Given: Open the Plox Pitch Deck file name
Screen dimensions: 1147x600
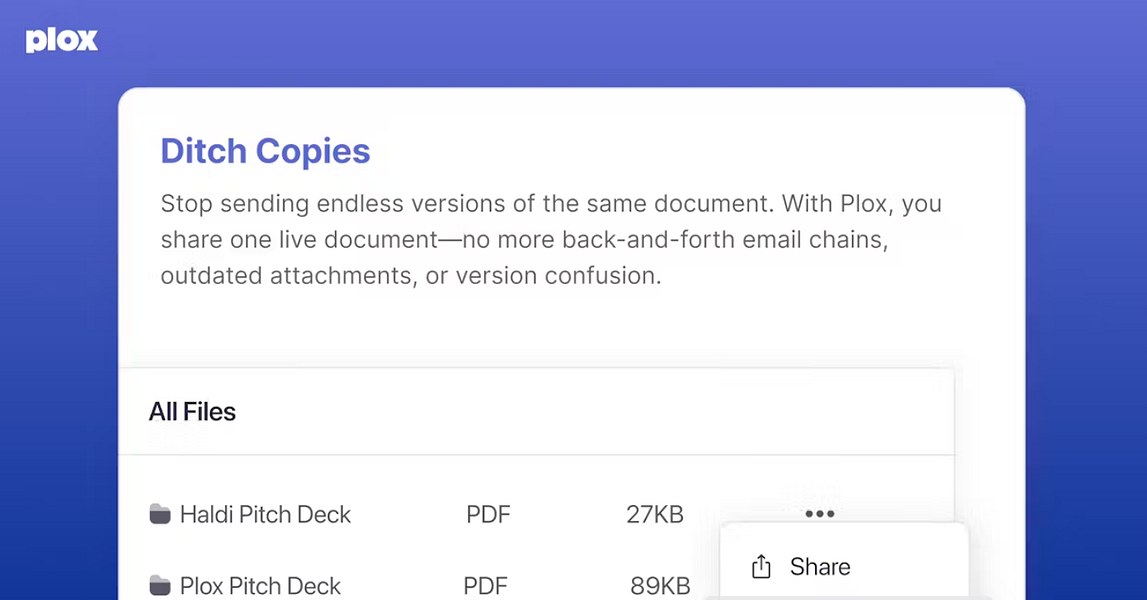Looking at the screenshot, I should 260,586.
